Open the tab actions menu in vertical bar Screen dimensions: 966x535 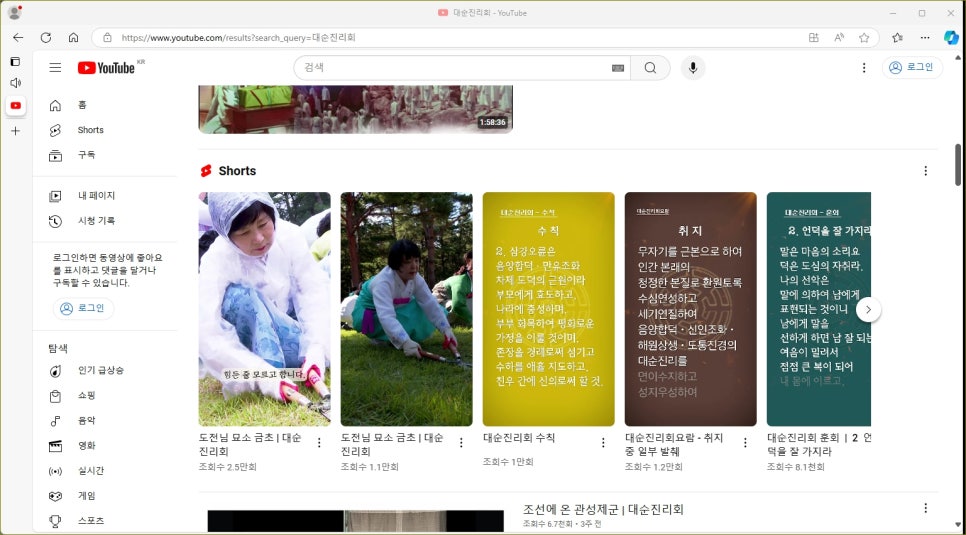[x=15, y=62]
